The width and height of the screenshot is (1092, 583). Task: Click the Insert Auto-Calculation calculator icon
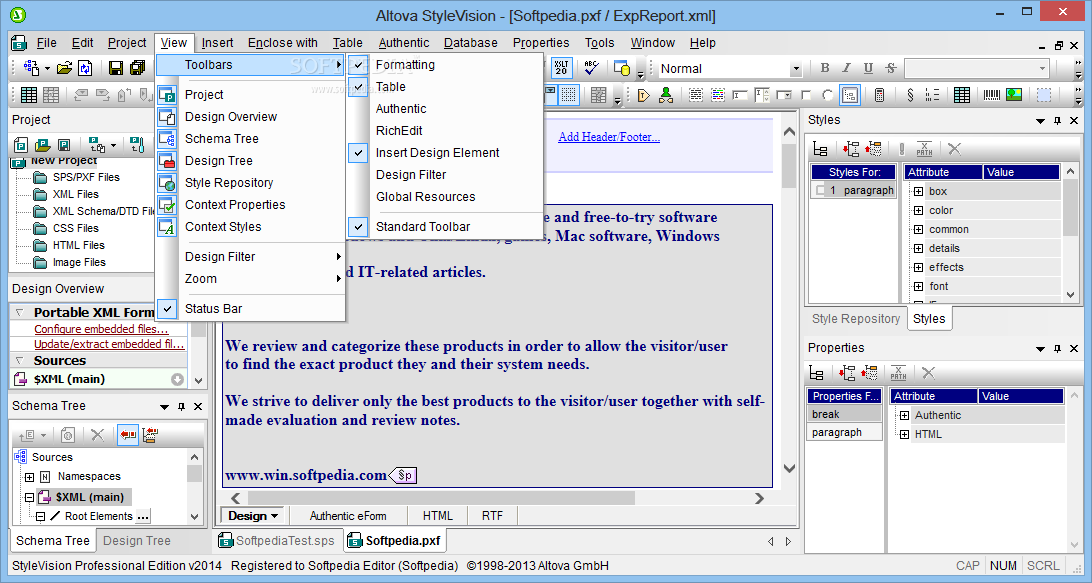coord(879,95)
